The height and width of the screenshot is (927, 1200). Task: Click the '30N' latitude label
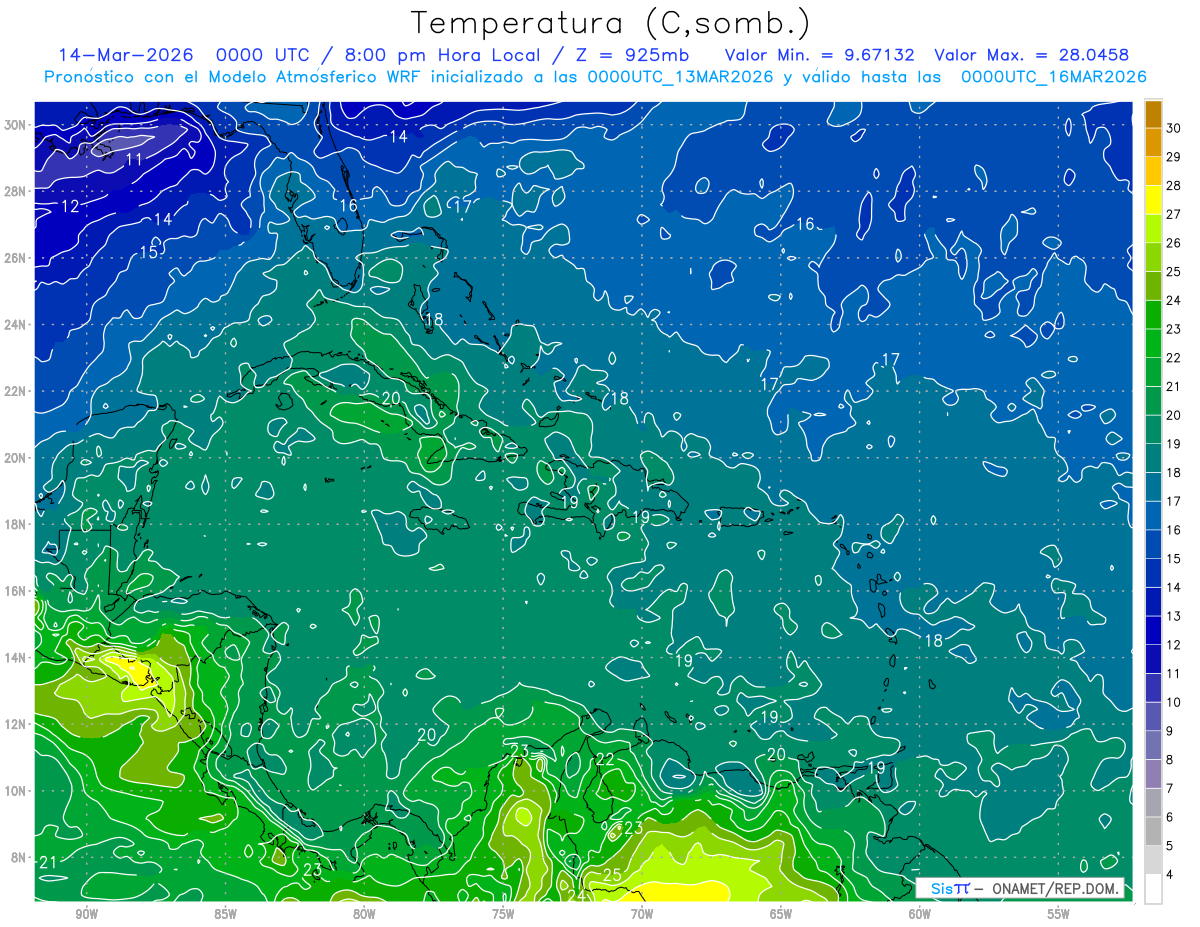[x=17, y=125]
